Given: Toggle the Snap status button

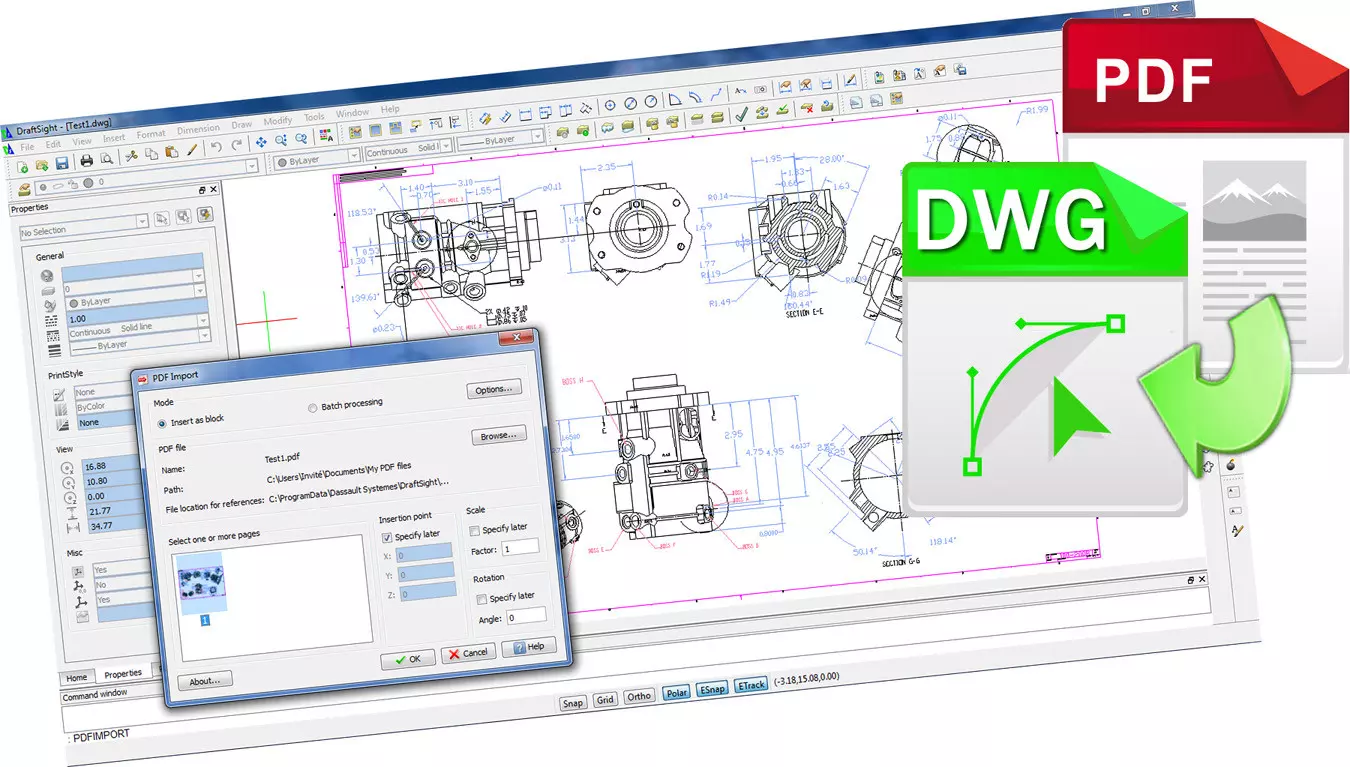Looking at the screenshot, I should click(x=572, y=702).
